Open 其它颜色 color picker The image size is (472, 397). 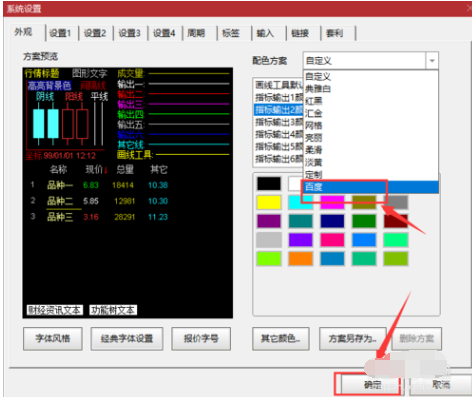[x=281, y=339]
